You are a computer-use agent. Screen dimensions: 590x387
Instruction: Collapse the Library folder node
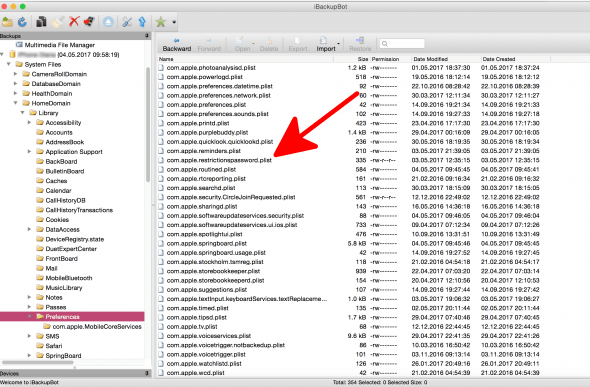click(23, 113)
